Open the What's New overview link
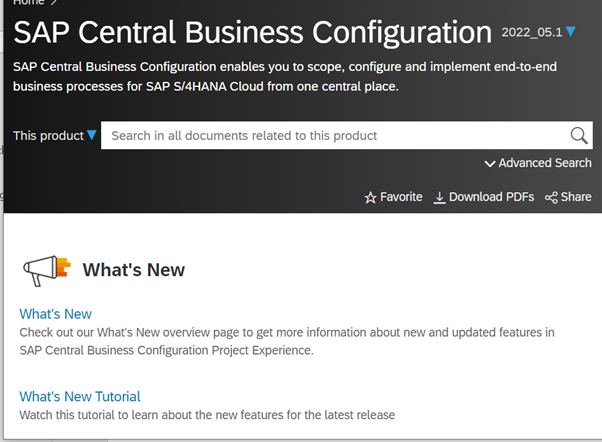Viewport: 602px width, 442px height. pos(56,314)
